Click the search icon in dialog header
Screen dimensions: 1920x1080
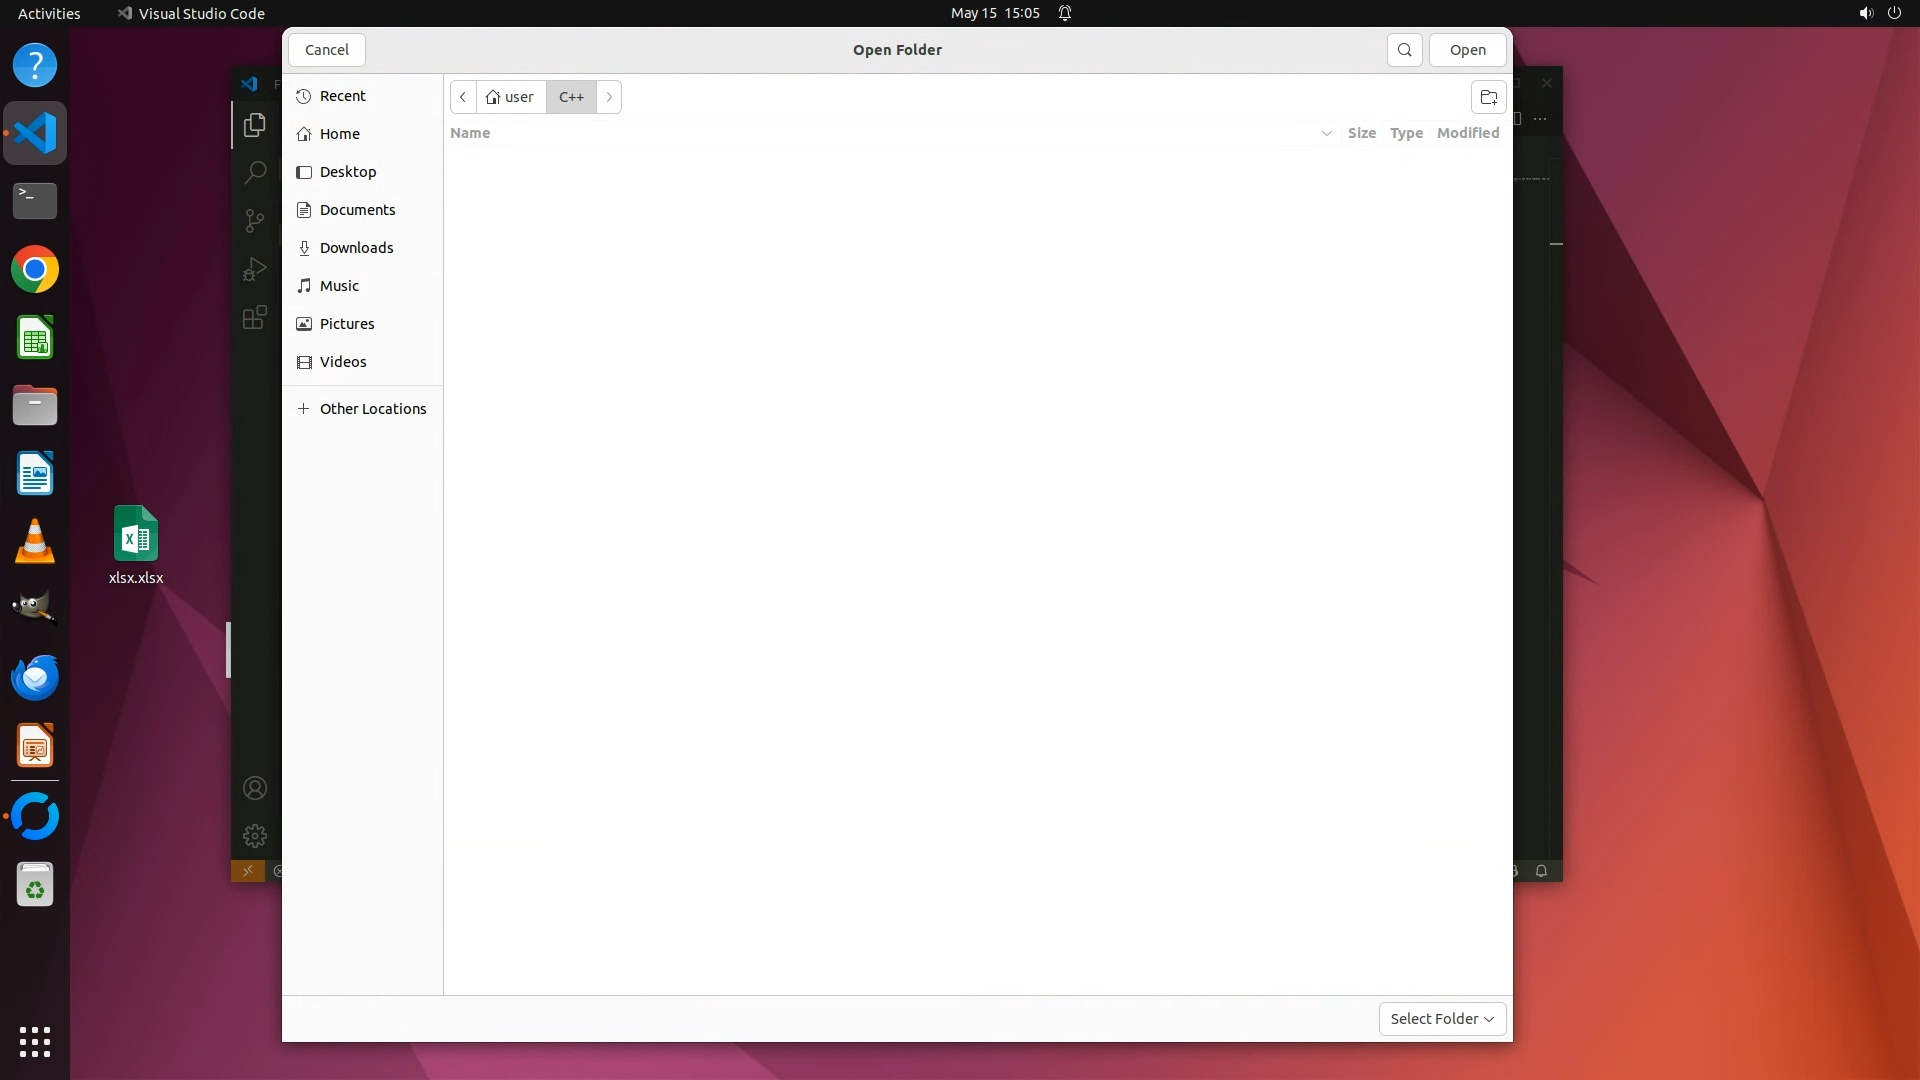[1404, 50]
